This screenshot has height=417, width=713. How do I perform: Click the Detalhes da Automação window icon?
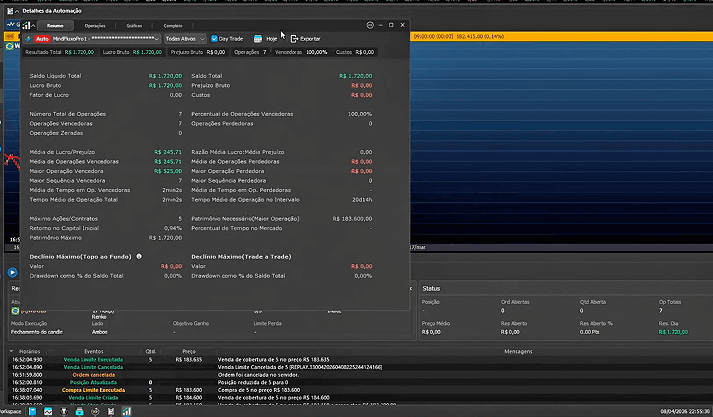point(10,11)
